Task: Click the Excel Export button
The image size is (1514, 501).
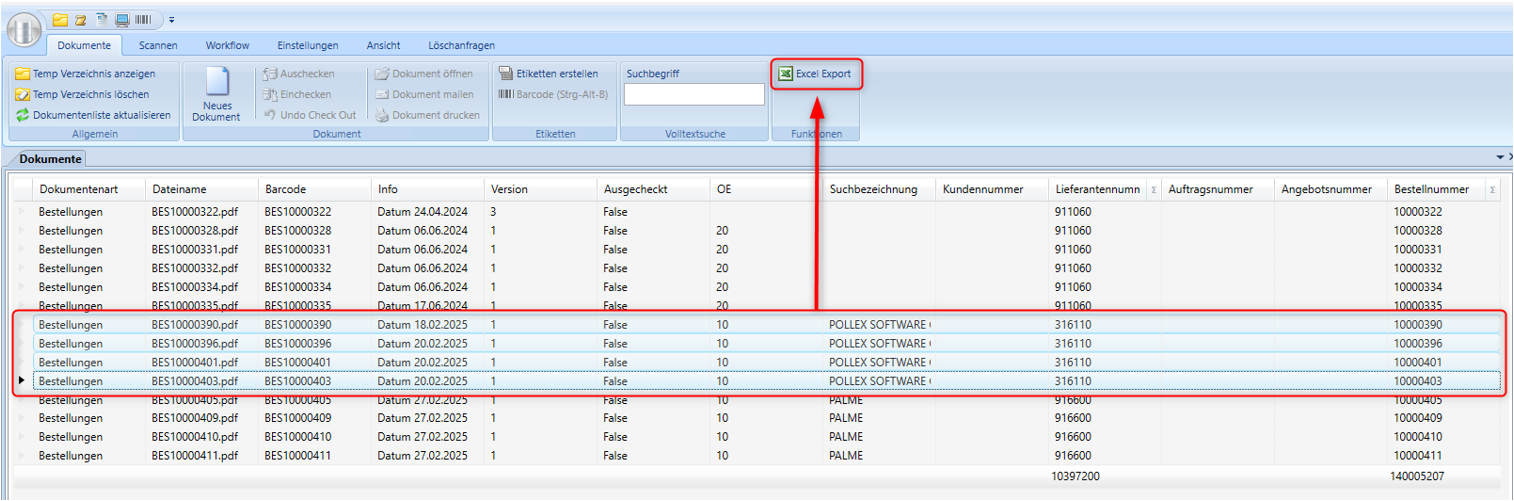Action: (815, 74)
